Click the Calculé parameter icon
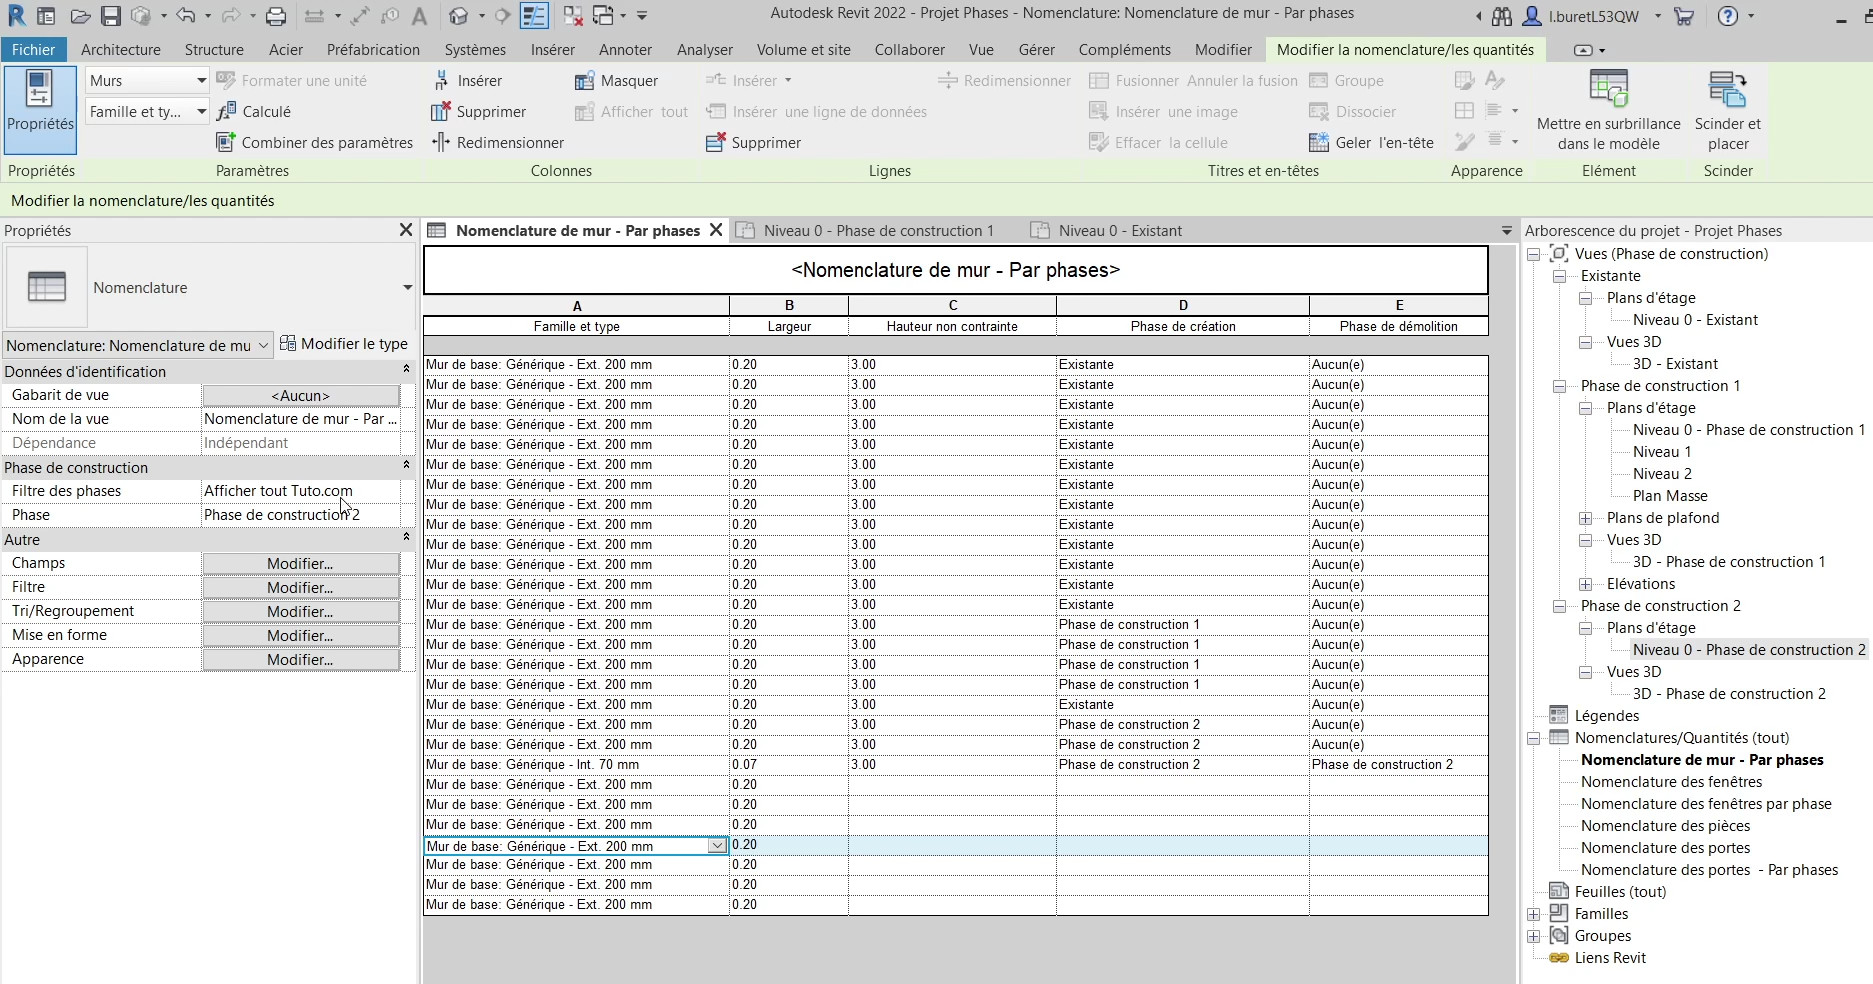This screenshot has height=984, width=1873. (x=227, y=112)
